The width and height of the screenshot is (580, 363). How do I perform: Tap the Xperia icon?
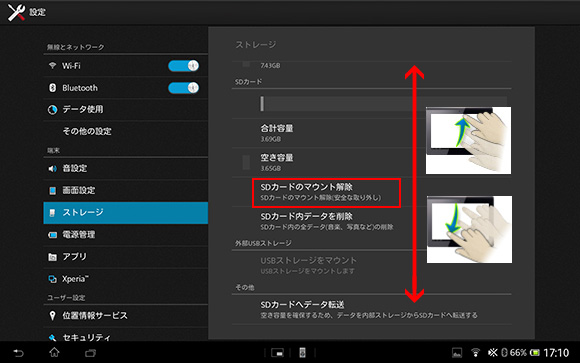52,279
